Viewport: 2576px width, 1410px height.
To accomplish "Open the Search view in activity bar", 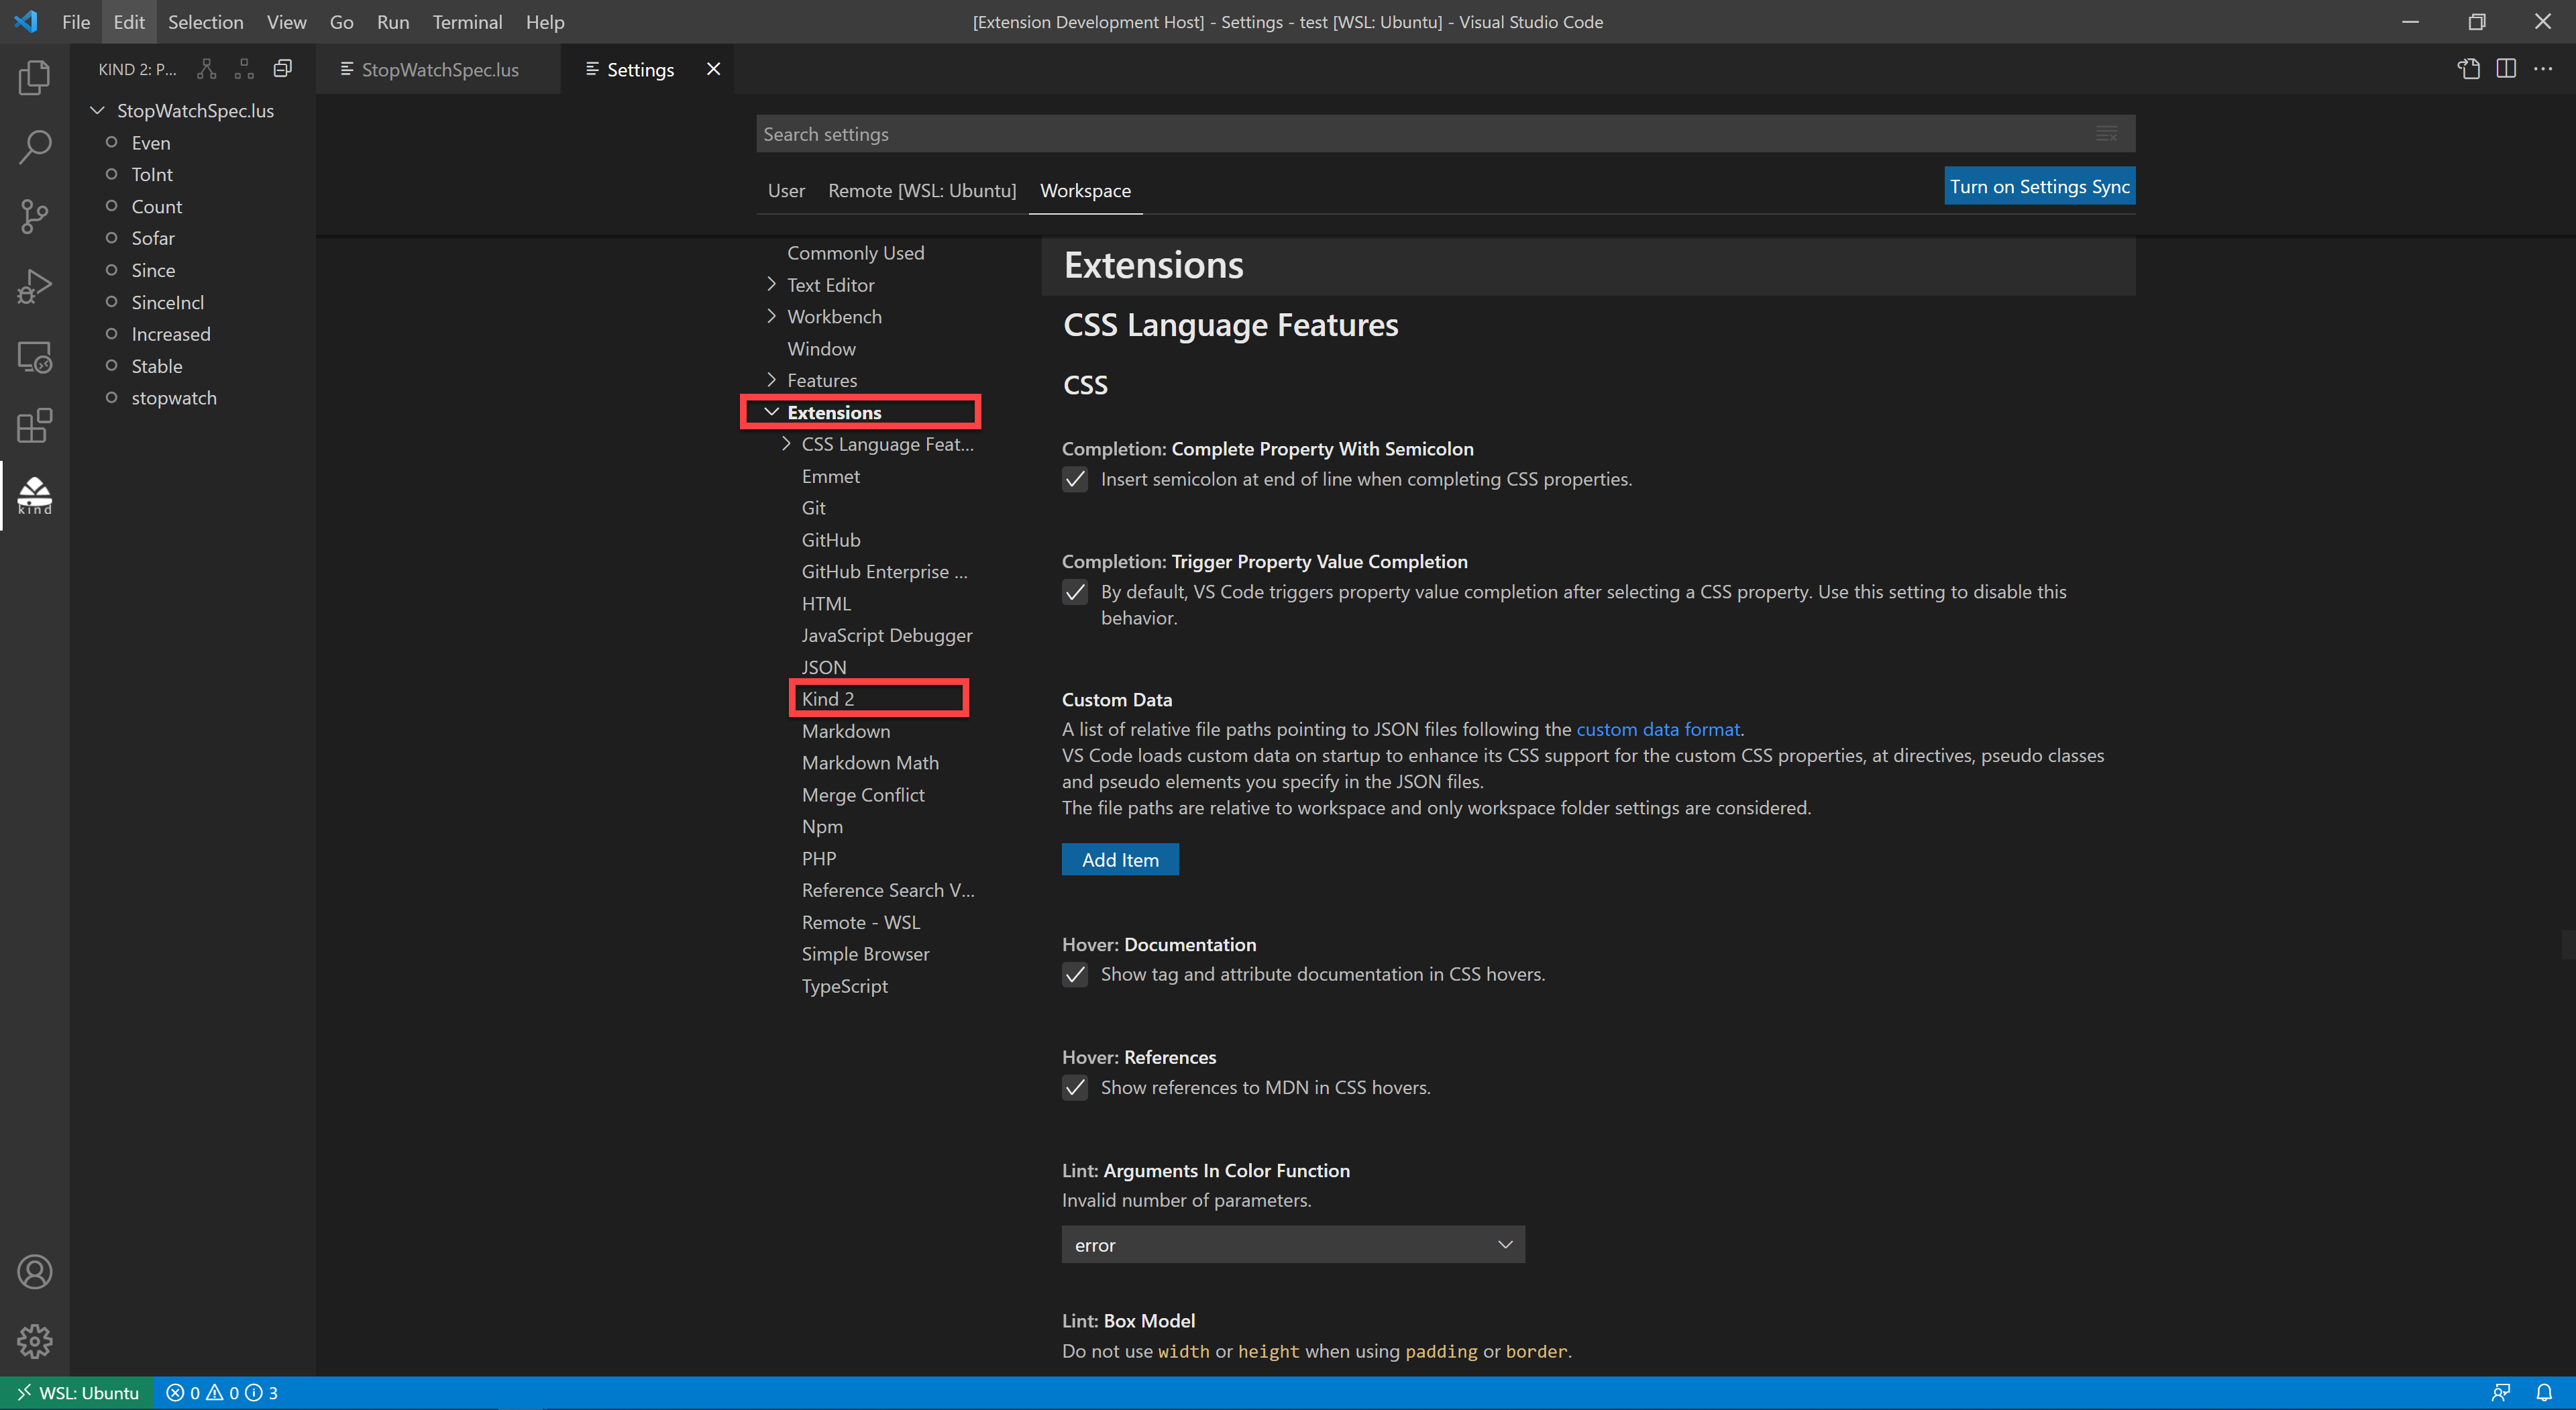I will click(x=34, y=147).
